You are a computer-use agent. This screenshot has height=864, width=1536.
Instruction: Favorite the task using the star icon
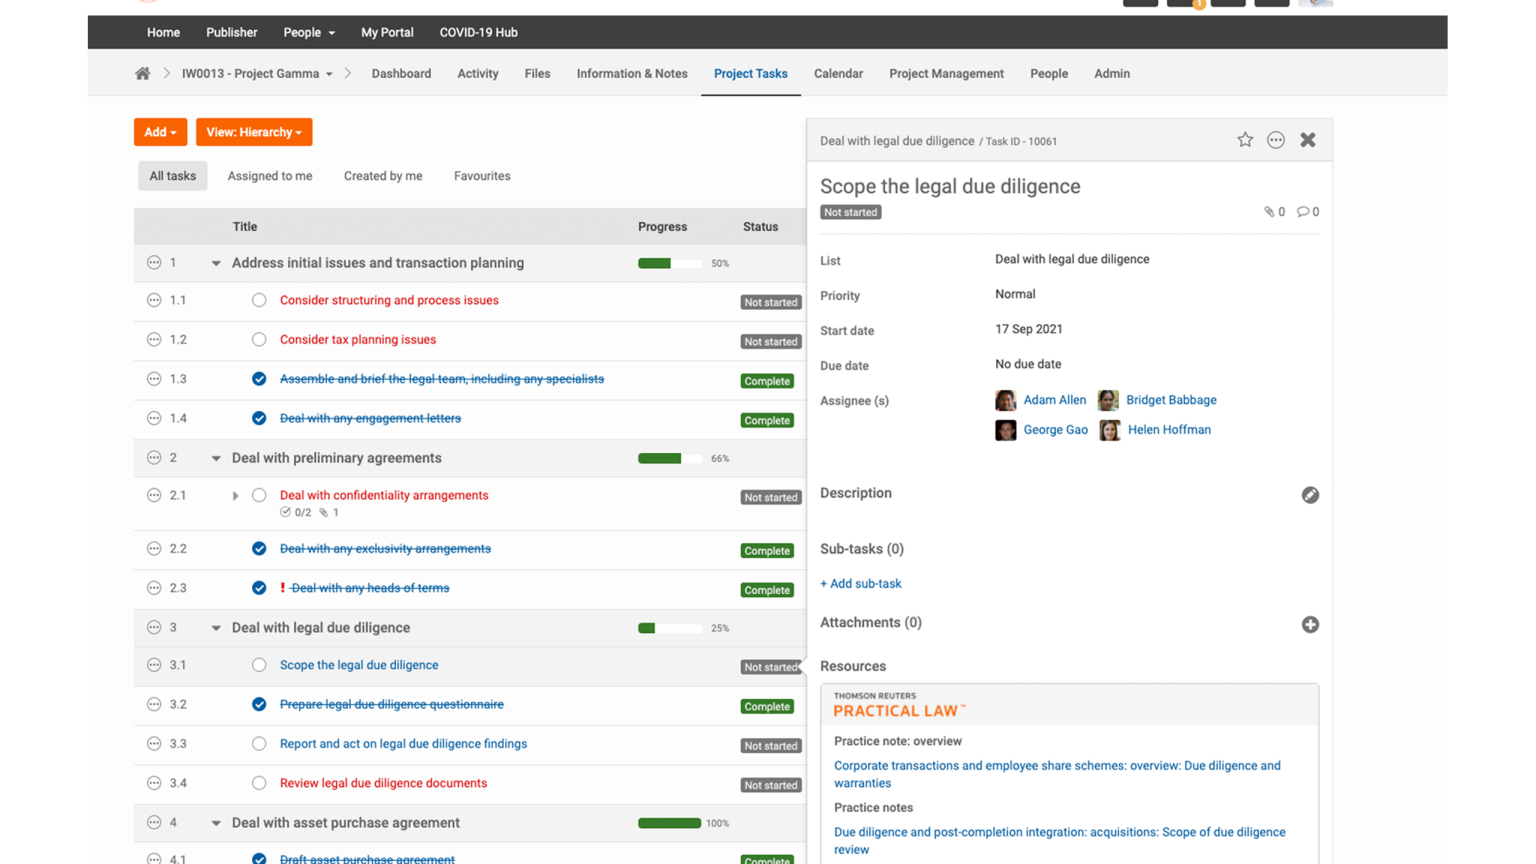click(1245, 140)
